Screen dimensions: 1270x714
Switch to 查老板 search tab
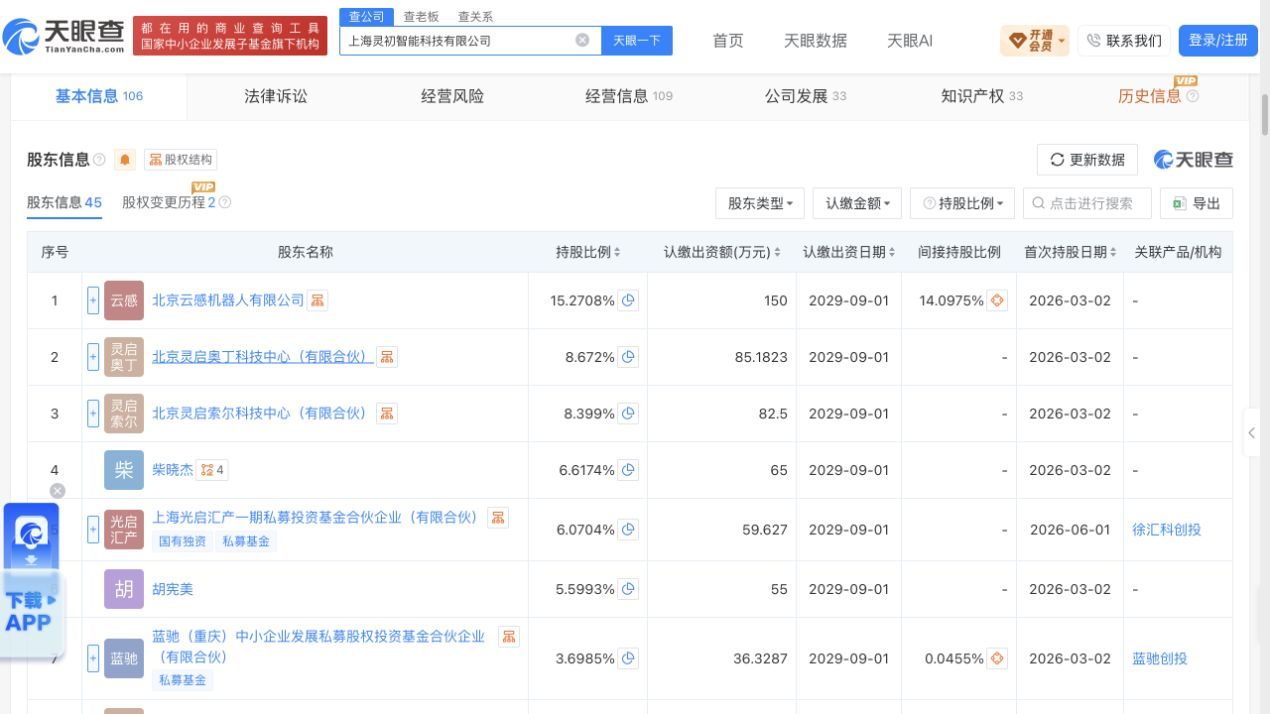coord(421,17)
